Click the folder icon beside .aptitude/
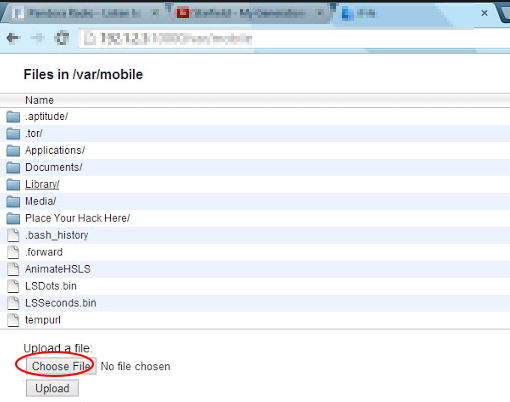510x402 pixels. [x=13, y=117]
